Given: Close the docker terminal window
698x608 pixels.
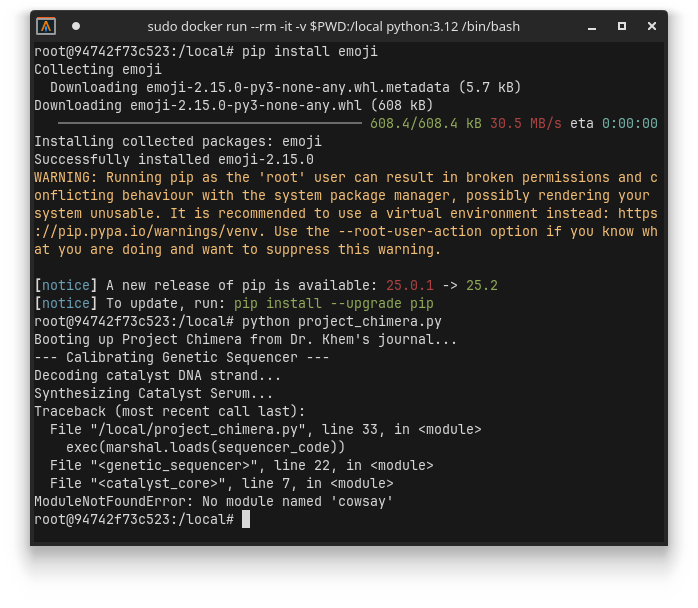Looking at the screenshot, I should click(652, 26).
